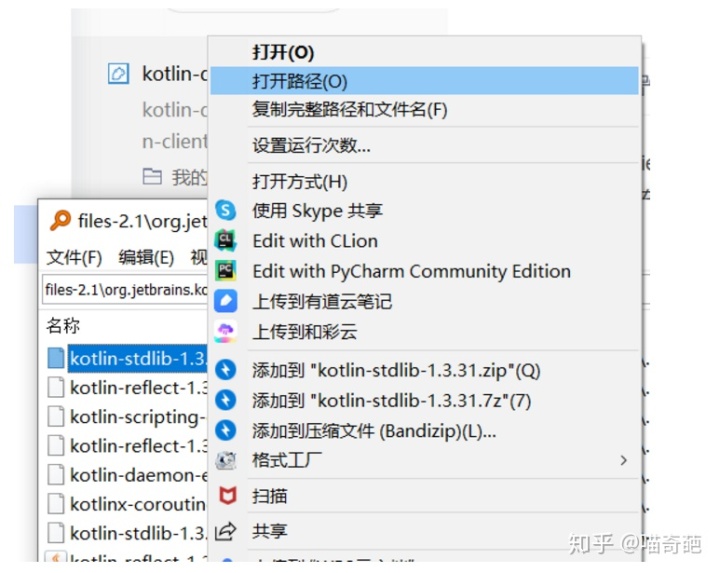Image resolution: width=720 pixels, height=573 pixels.
Task: Choose 打开方式(H) menu entry
Action: coord(424,181)
